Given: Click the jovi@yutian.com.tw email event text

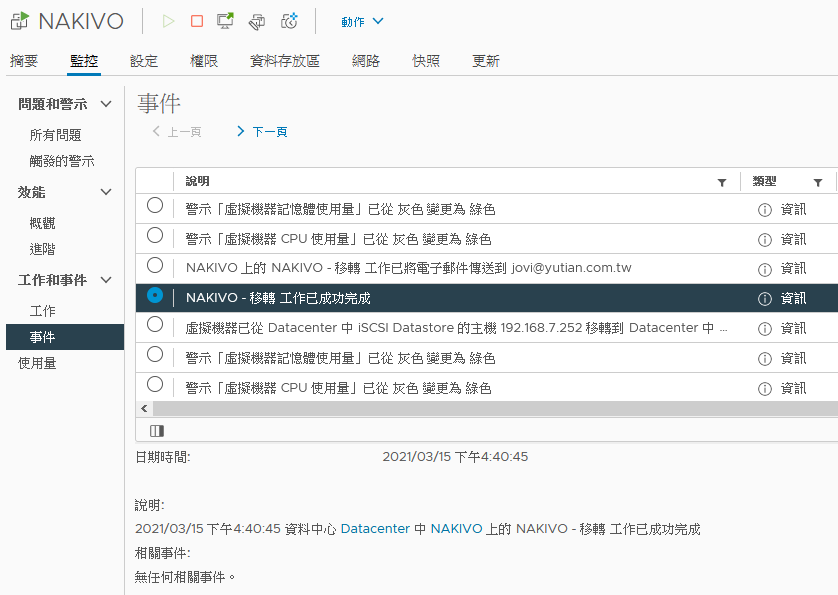Looking at the screenshot, I should tap(408, 268).
